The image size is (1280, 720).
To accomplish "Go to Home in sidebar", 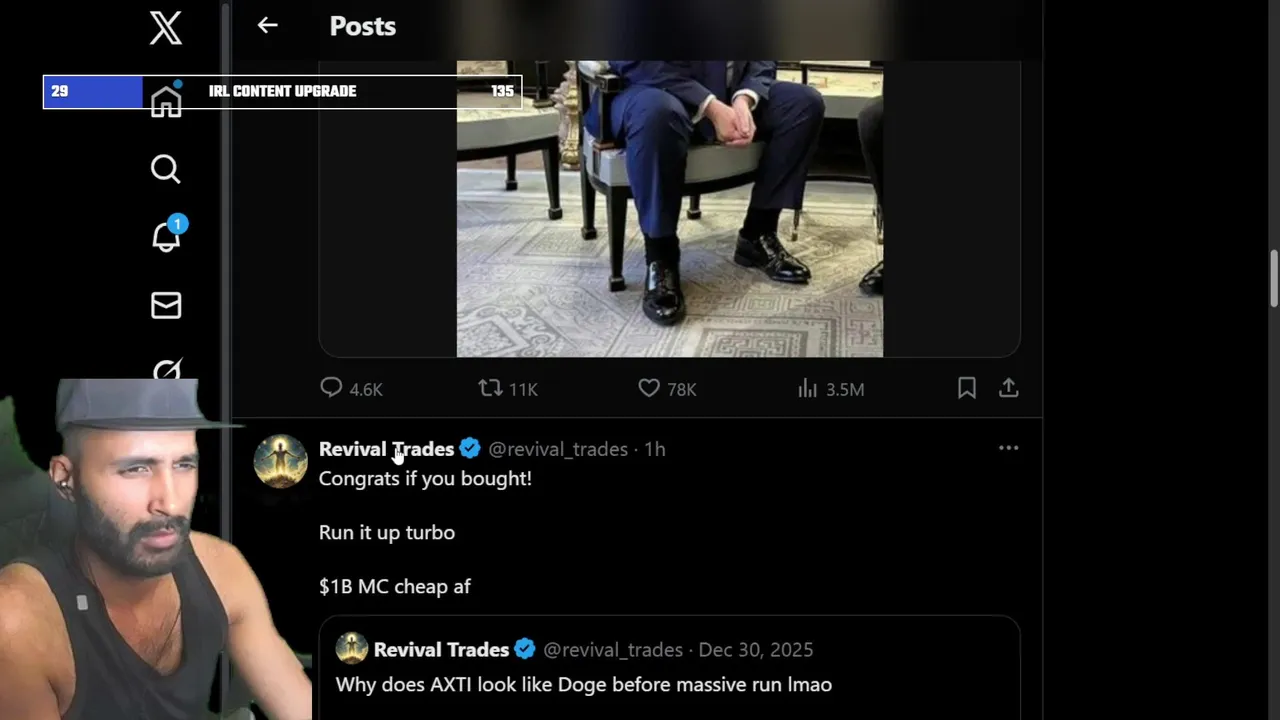I will pyautogui.click(x=166, y=101).
